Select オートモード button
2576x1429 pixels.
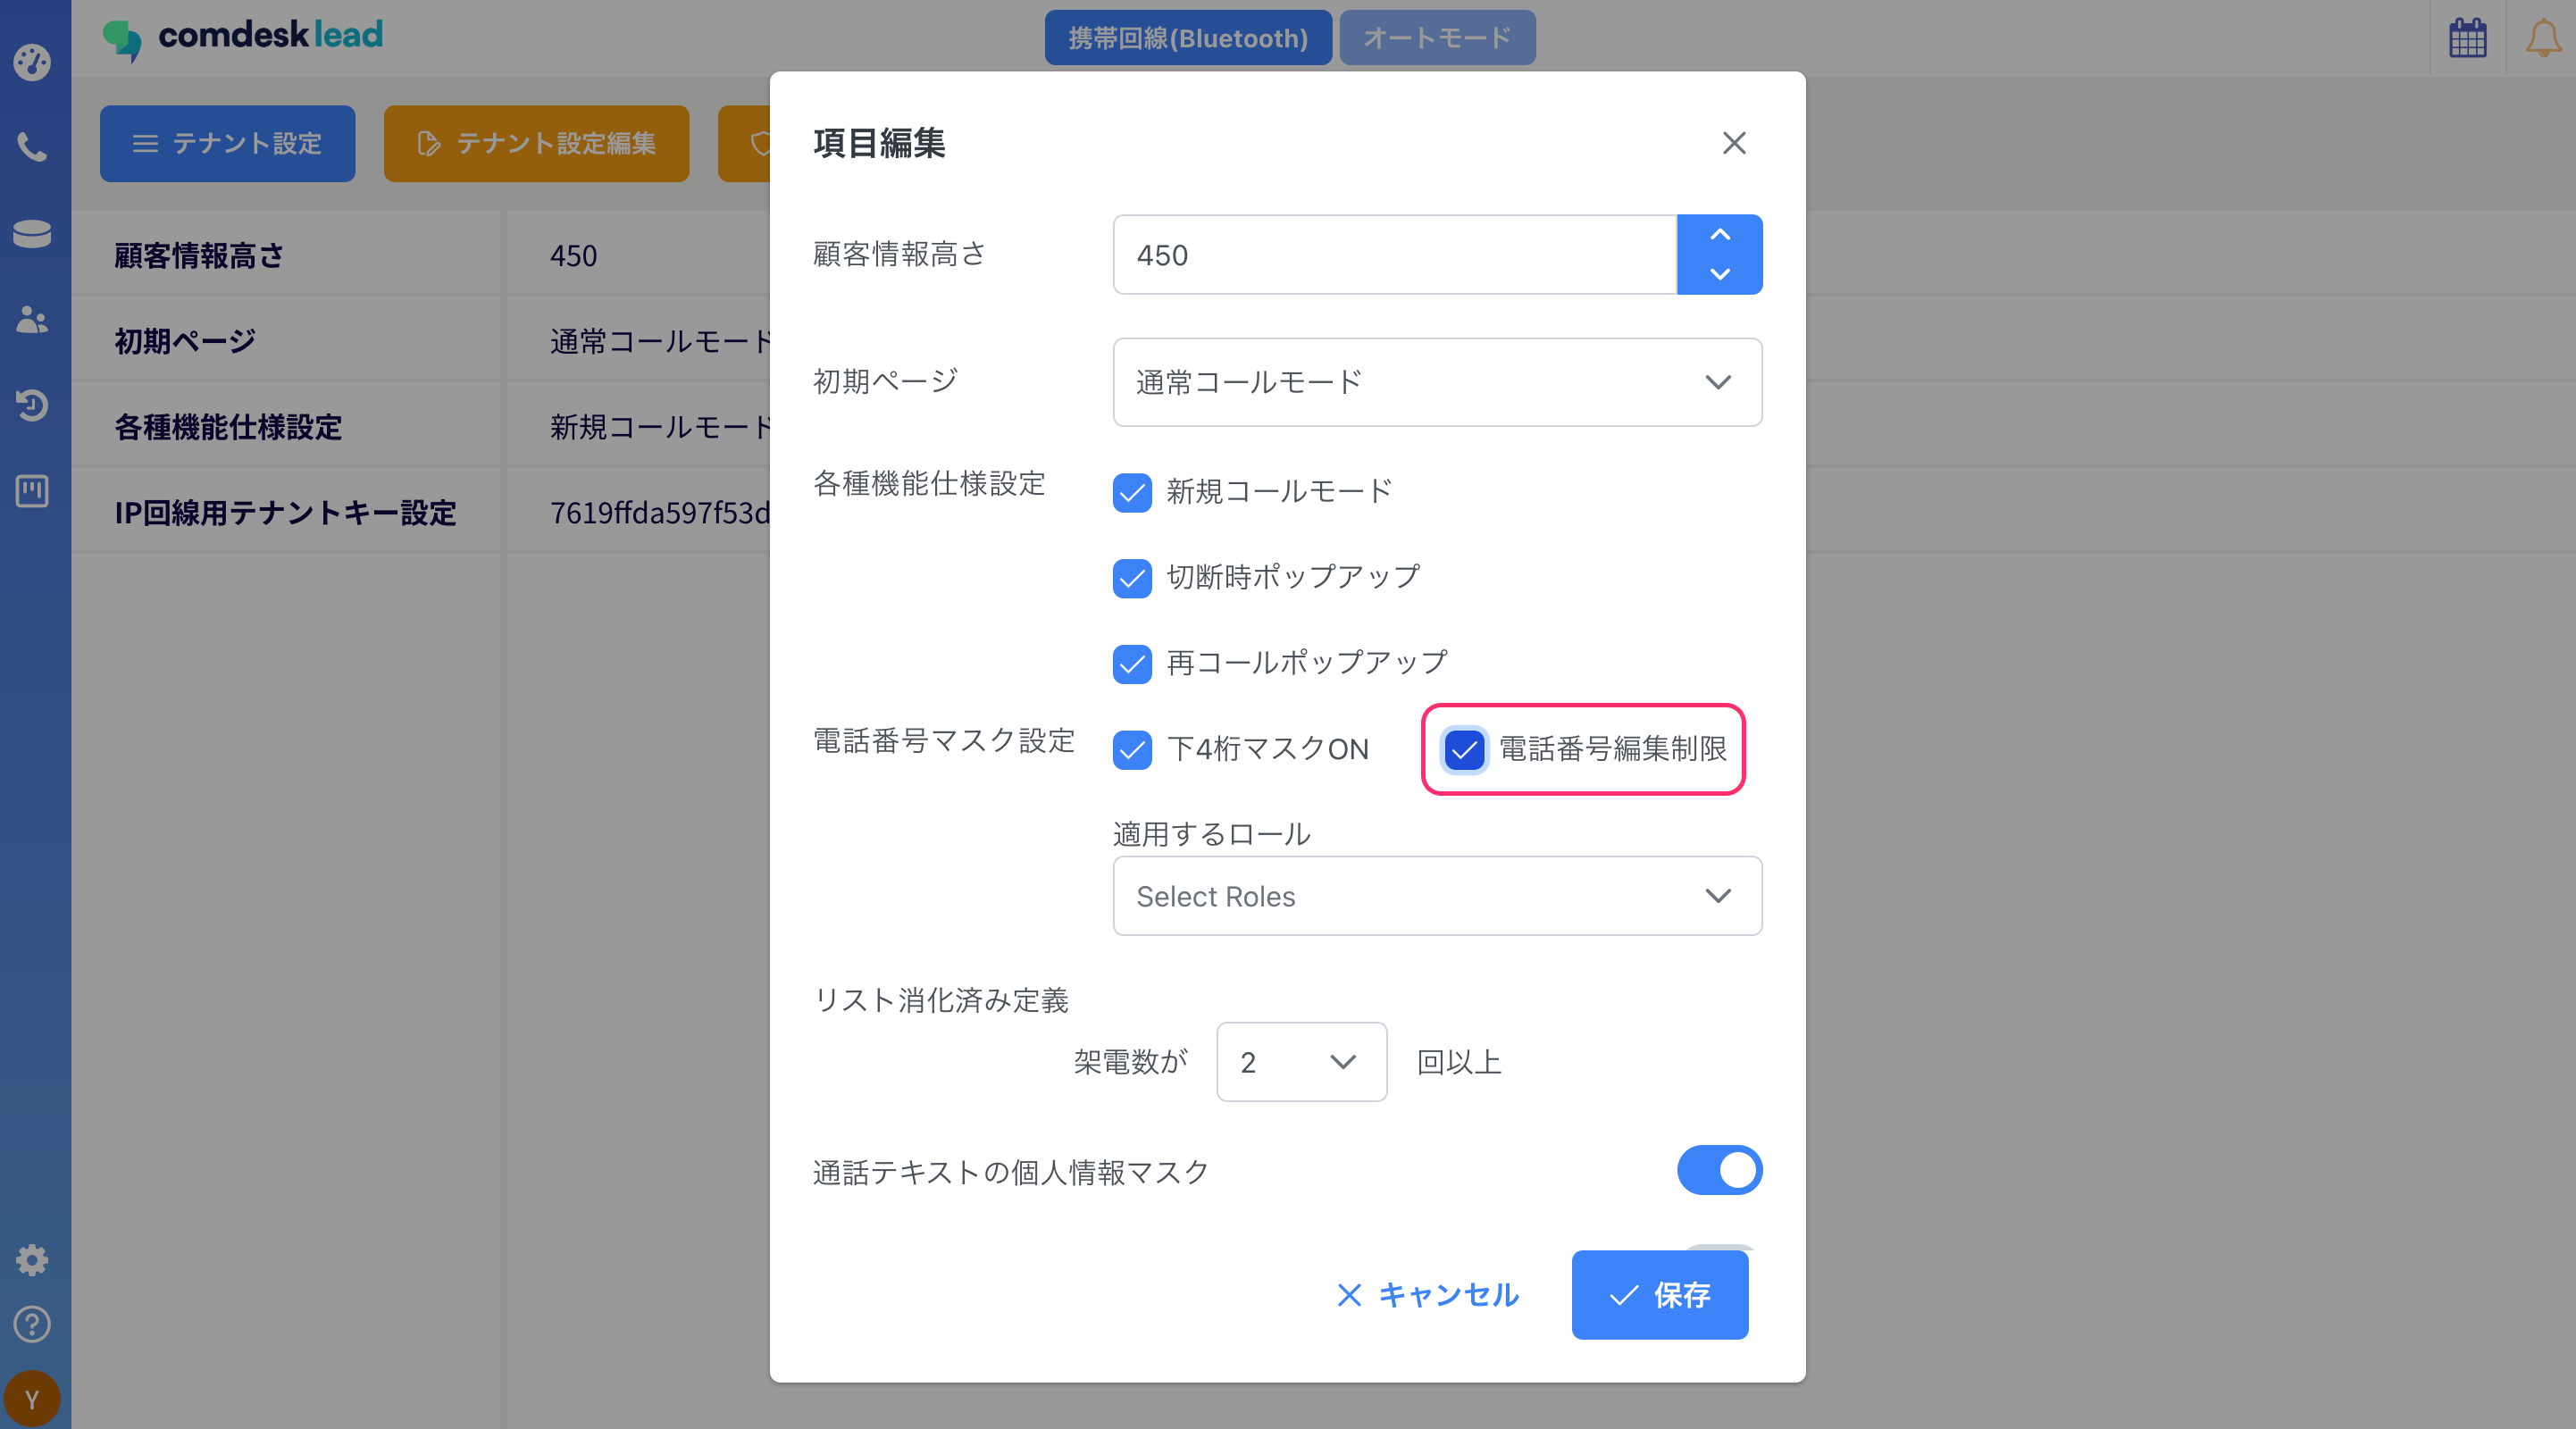point(1437,38)
